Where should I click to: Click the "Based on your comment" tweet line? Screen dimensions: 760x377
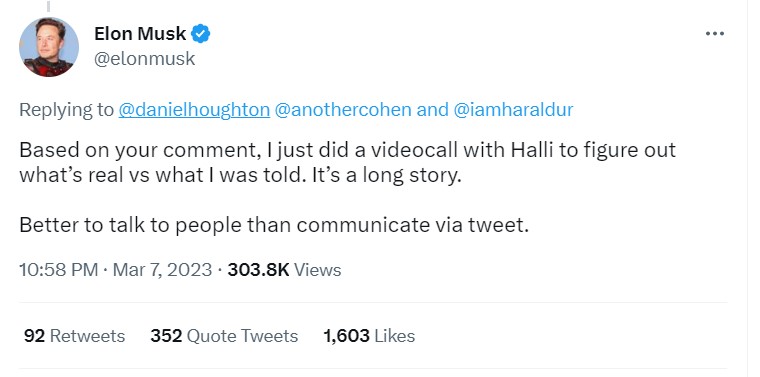pyautogui.click(x=348, y=150)
